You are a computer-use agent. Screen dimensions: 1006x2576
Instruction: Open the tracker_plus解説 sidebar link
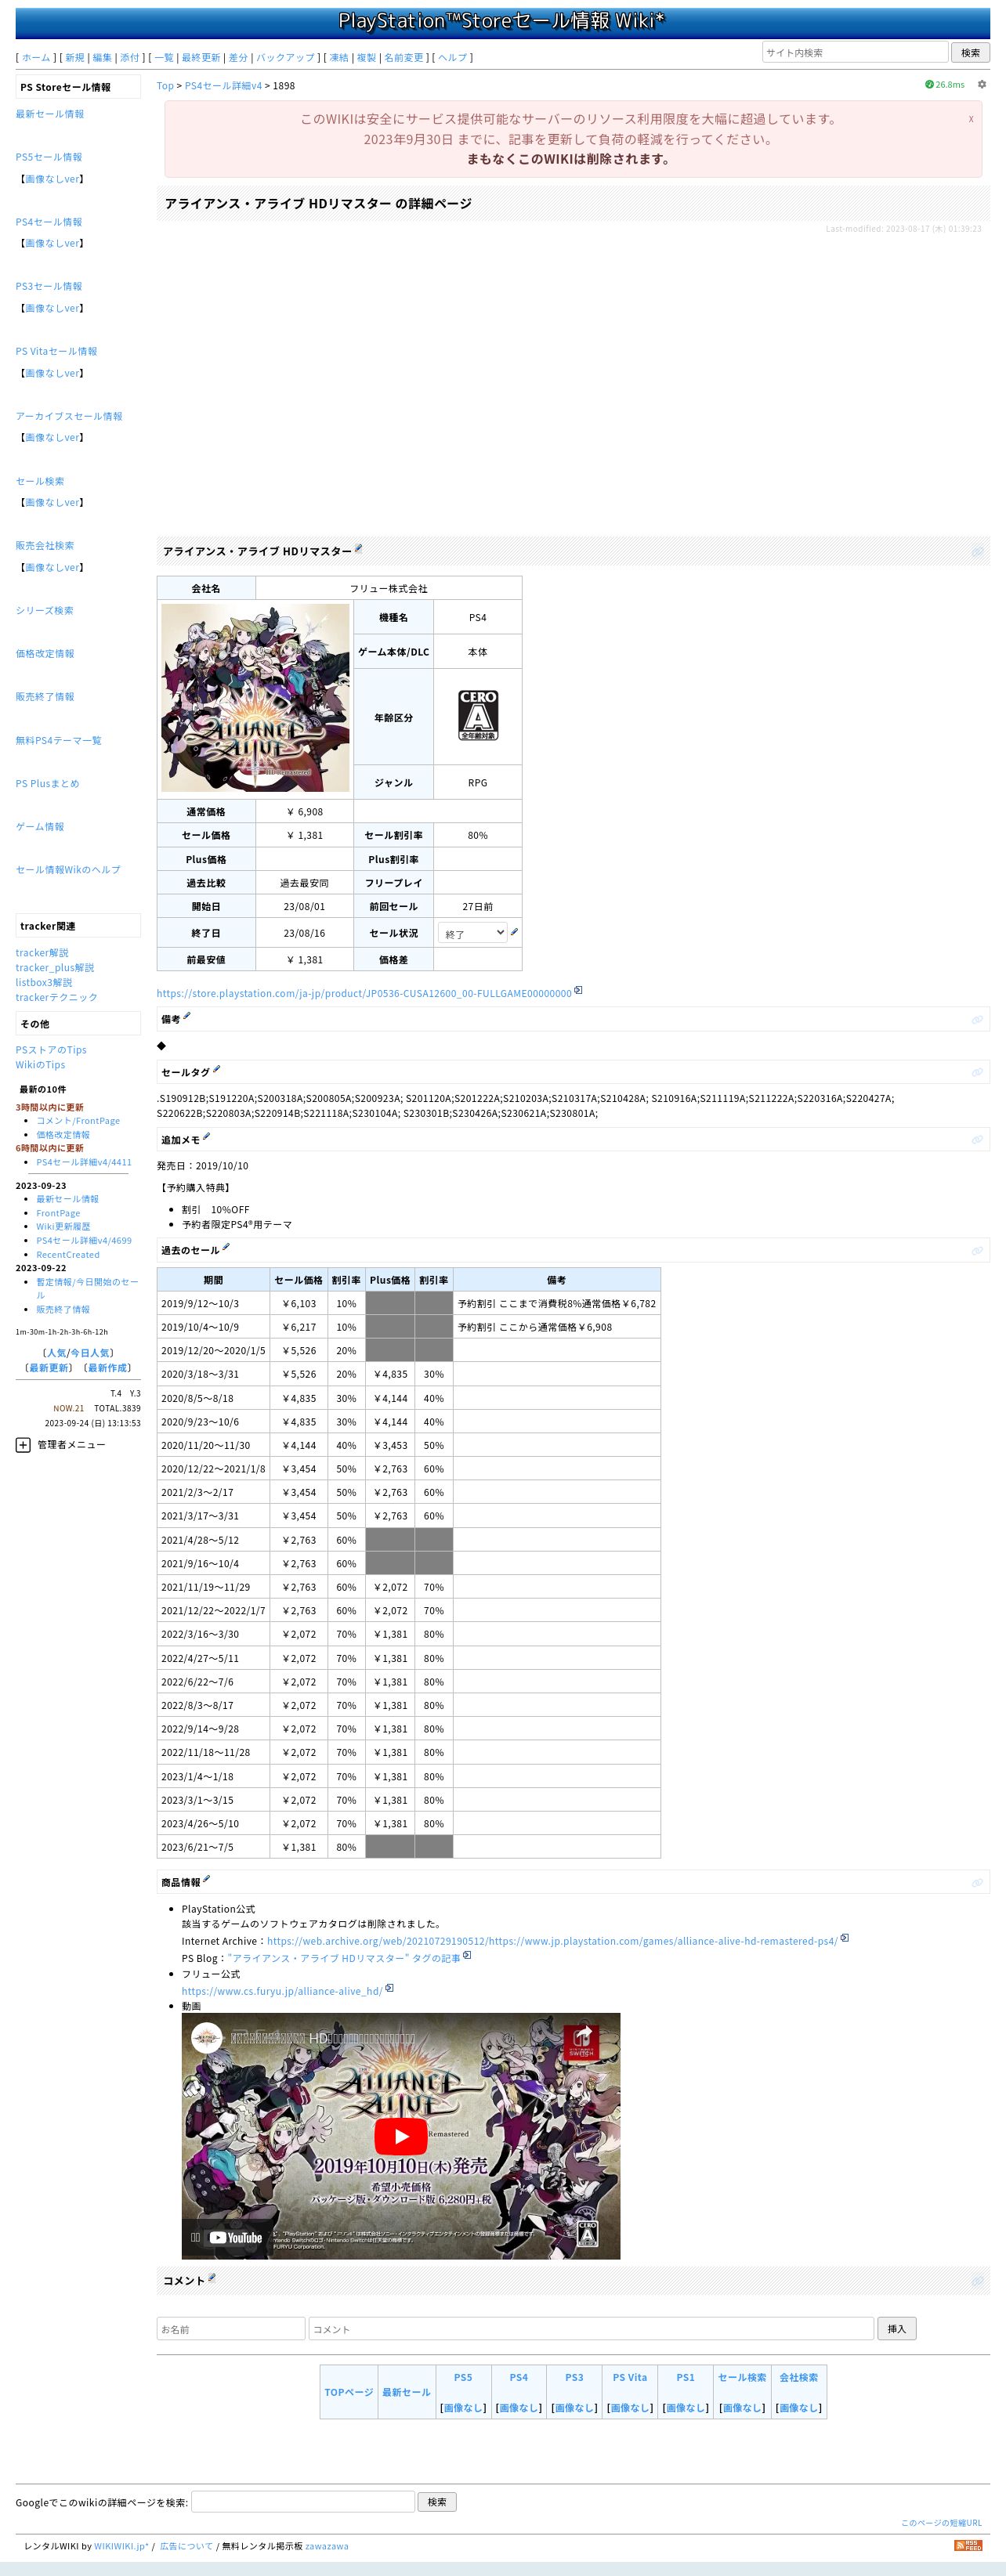55,968
